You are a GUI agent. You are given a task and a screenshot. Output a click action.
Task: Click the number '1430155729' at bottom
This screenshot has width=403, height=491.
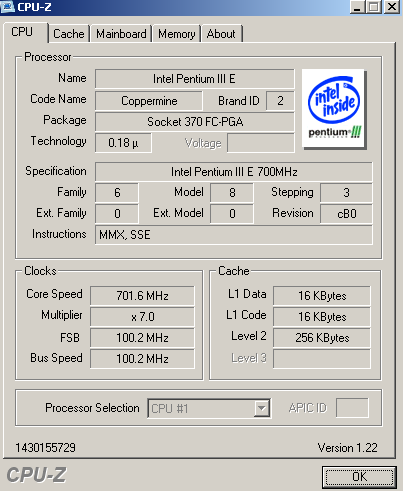pyautogui.click(x=46, y=448)
